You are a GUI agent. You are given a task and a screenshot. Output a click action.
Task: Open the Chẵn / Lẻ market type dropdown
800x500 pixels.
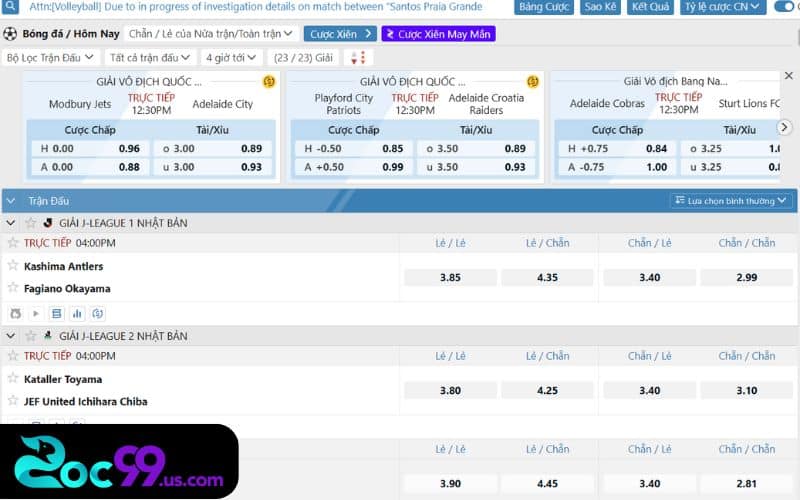pos(211,34)
